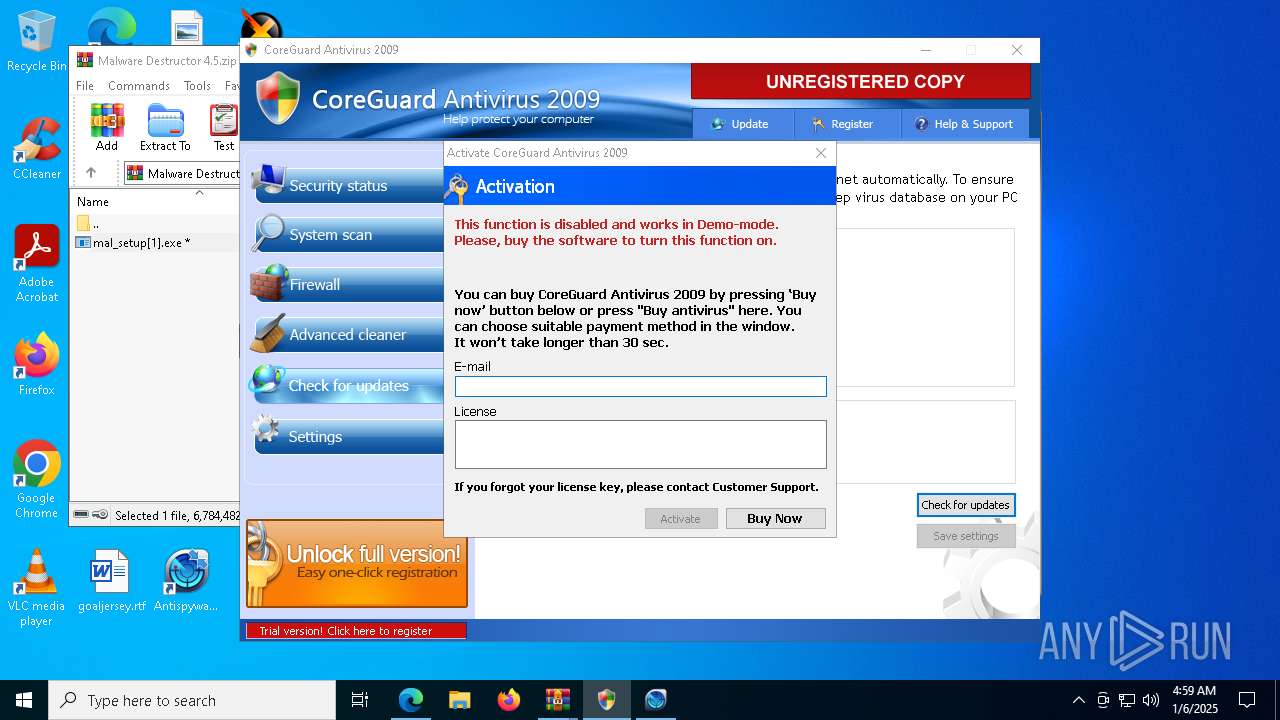The image size is (1280, 720).
Task: Click the volume tray icon
Action: click(1151, 700)
